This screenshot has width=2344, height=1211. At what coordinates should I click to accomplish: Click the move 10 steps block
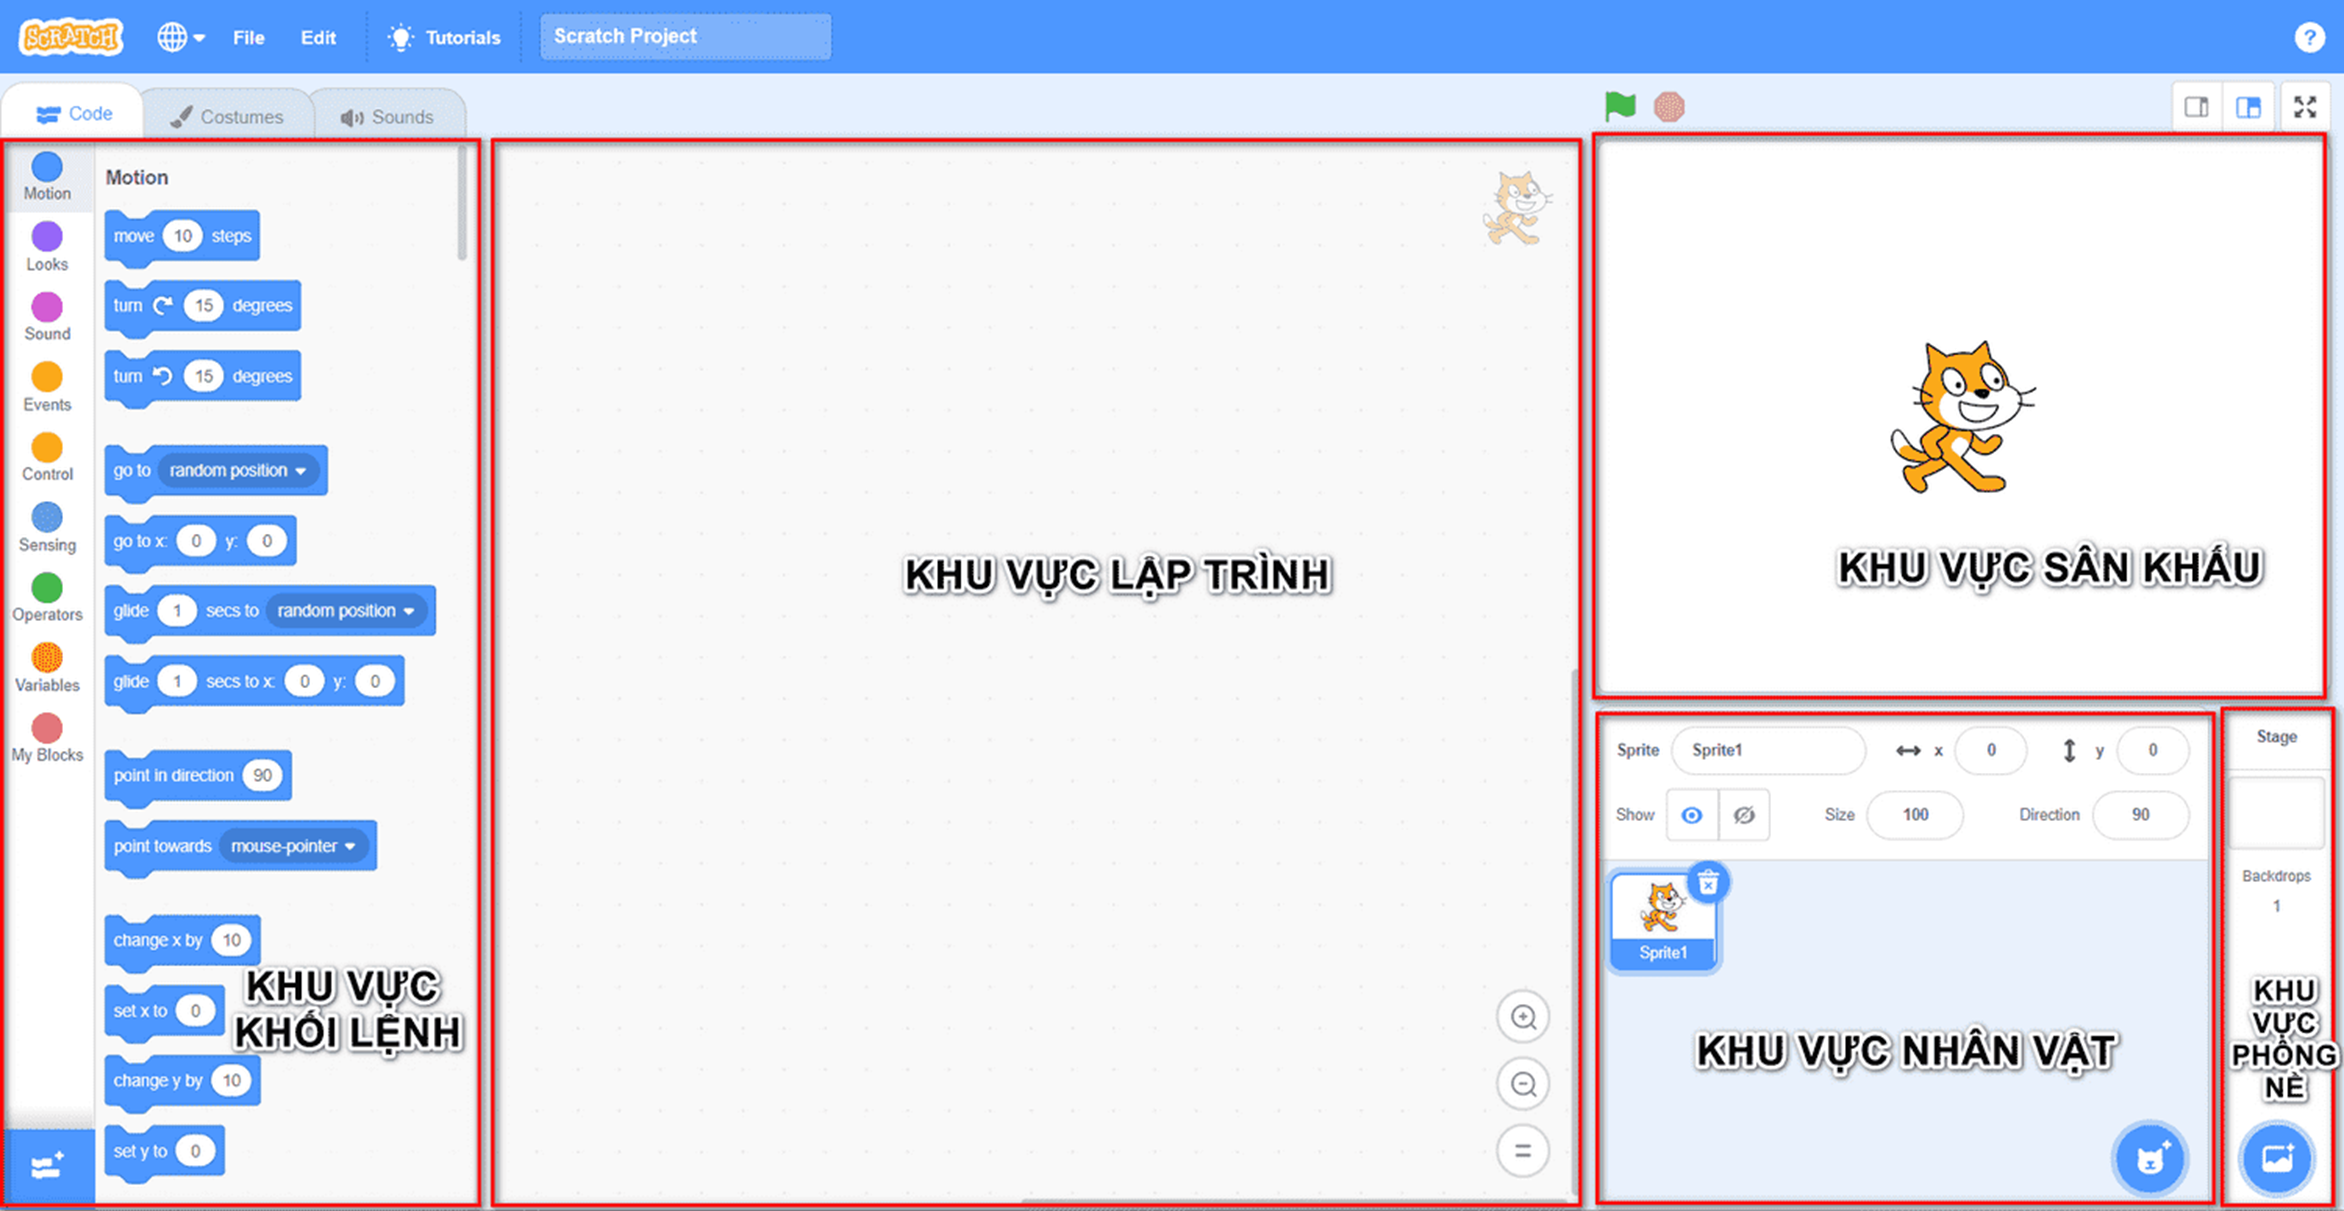(x=182, y=237)
